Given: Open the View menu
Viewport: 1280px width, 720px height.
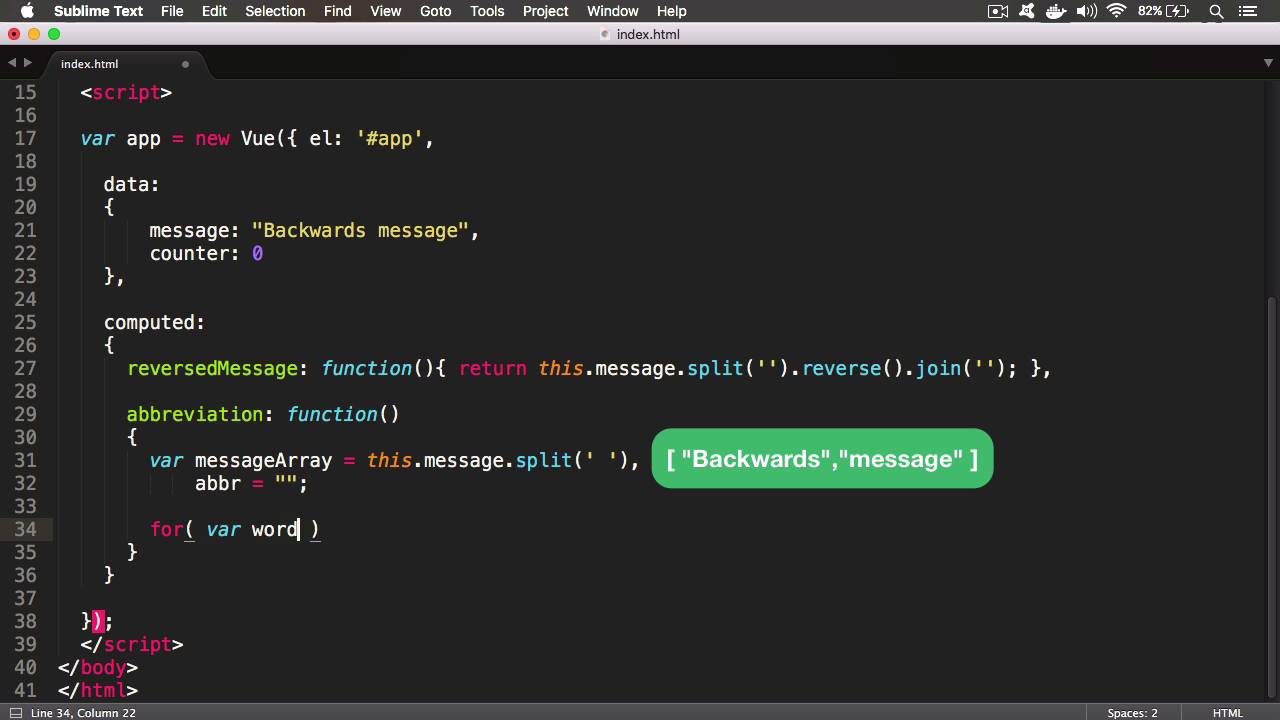Looking at the screenshot, I should [386, 11].
